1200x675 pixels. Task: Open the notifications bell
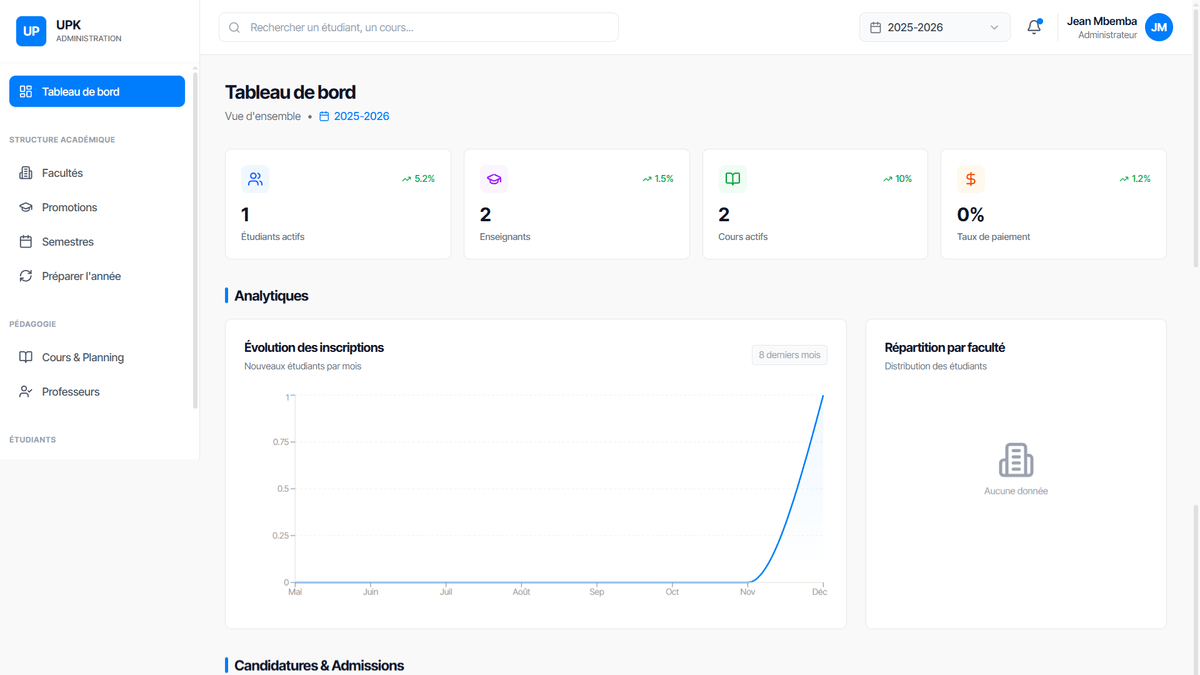click(x=1034, y=27)
